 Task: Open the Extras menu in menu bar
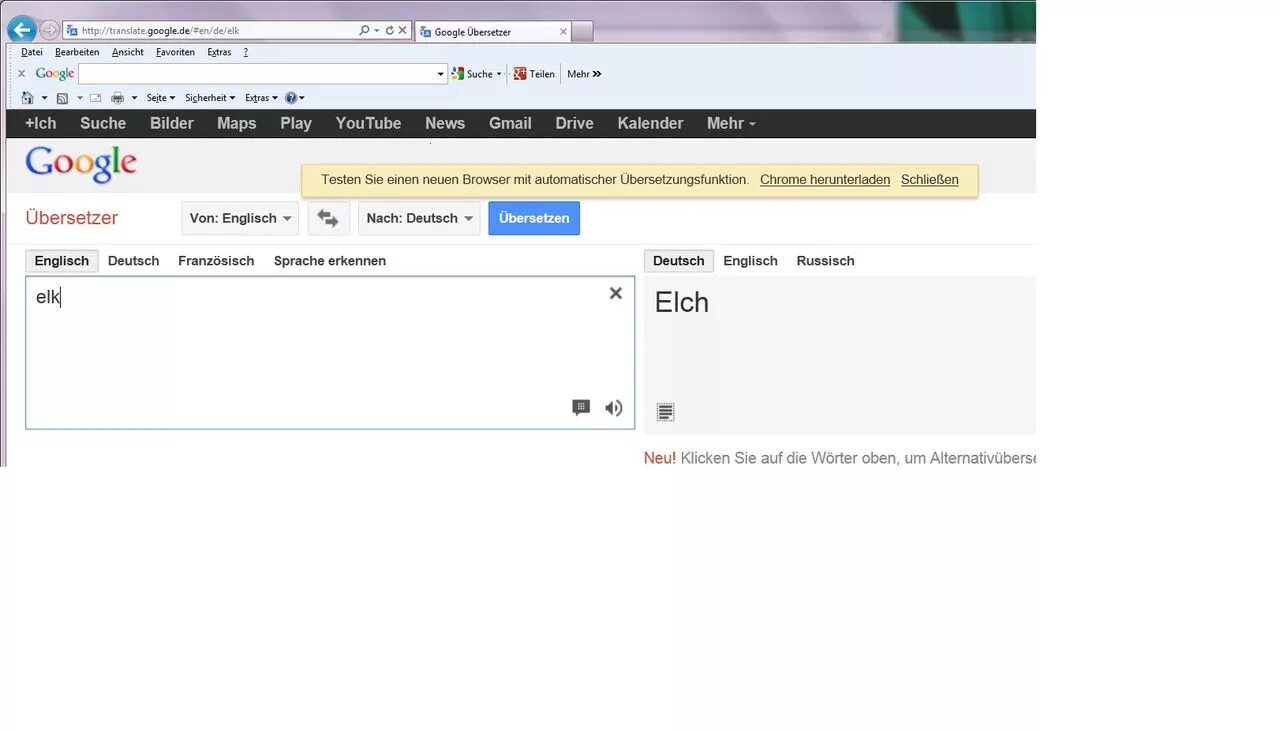coord(219,52)
